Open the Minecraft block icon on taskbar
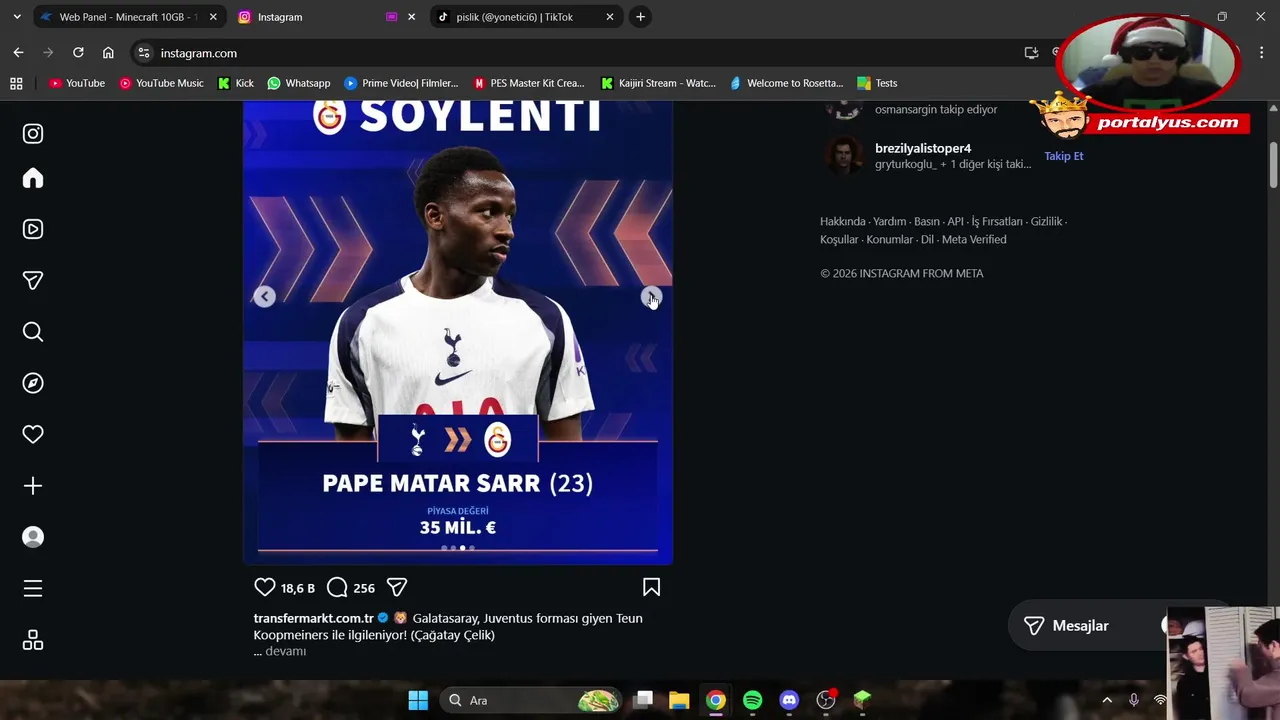Screen dimensions: 1280x720 coord(862,700)
